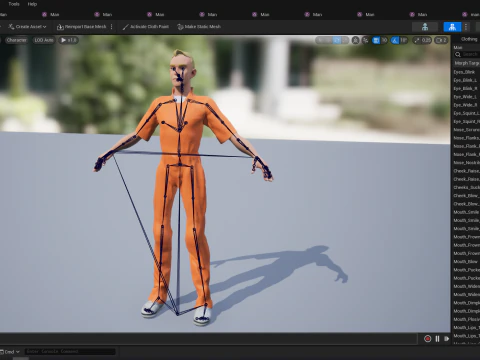Choose the Scale tool in viewport toolbar
480x360 pixels.
pos(345,40)
